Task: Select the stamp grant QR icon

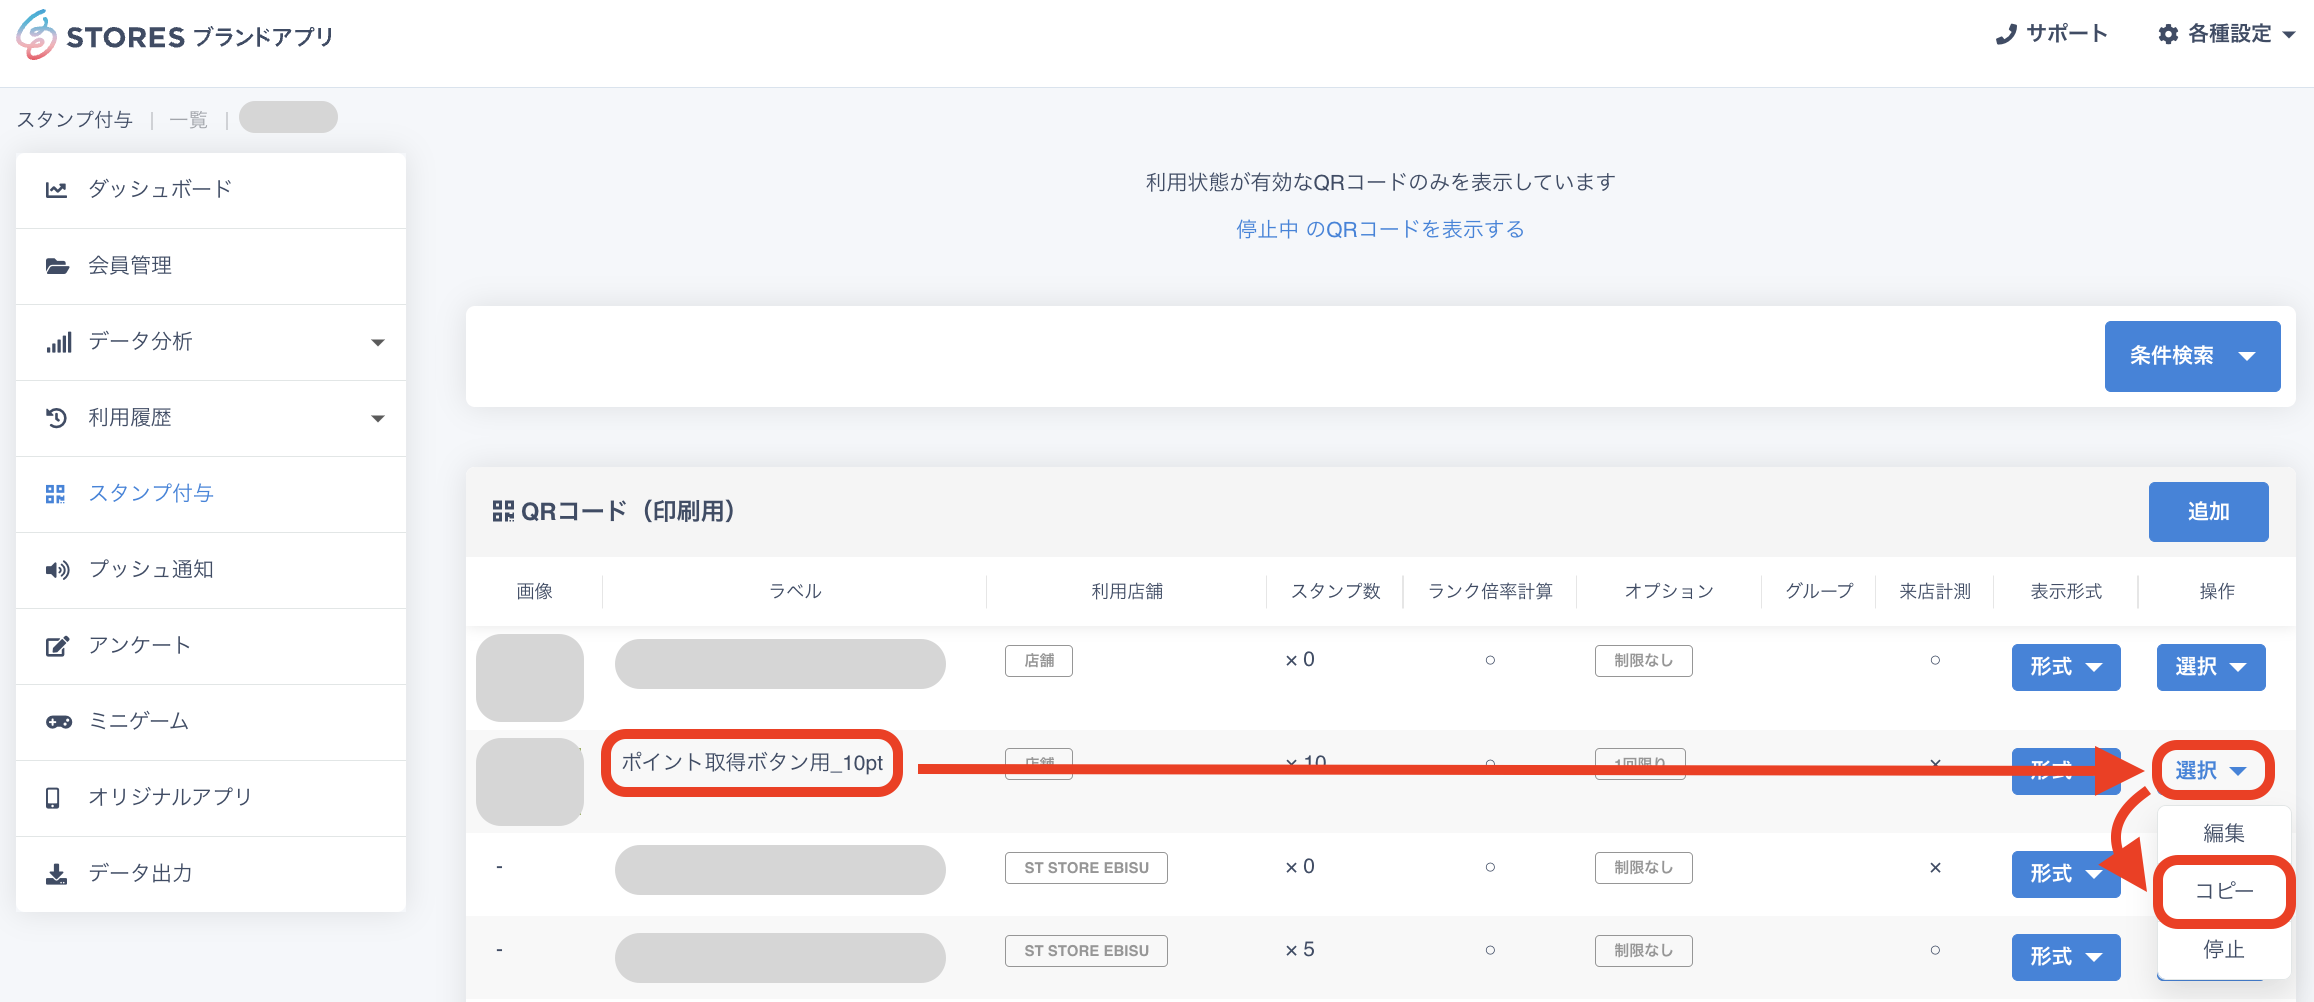Action: [55, 494]
